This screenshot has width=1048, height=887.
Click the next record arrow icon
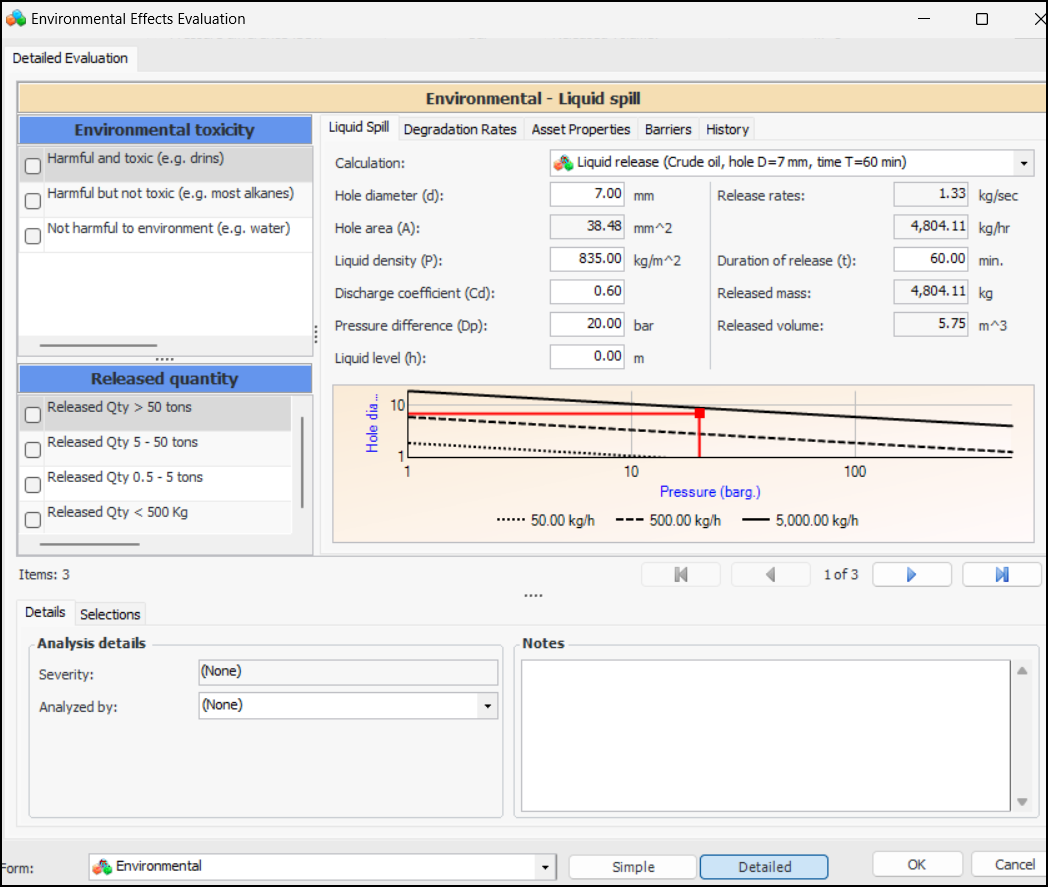point(911,574)
